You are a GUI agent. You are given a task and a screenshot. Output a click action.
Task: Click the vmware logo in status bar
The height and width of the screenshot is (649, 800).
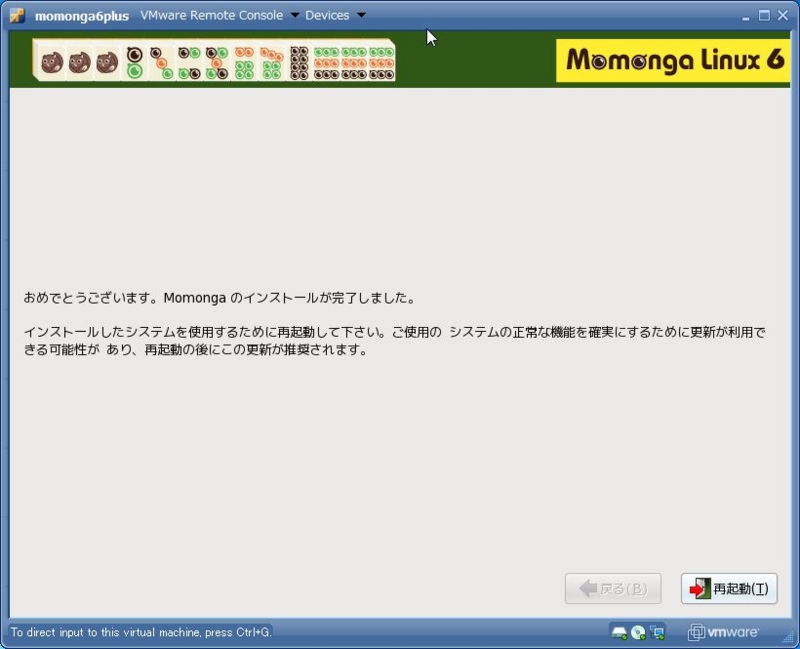tap(723, 633)
